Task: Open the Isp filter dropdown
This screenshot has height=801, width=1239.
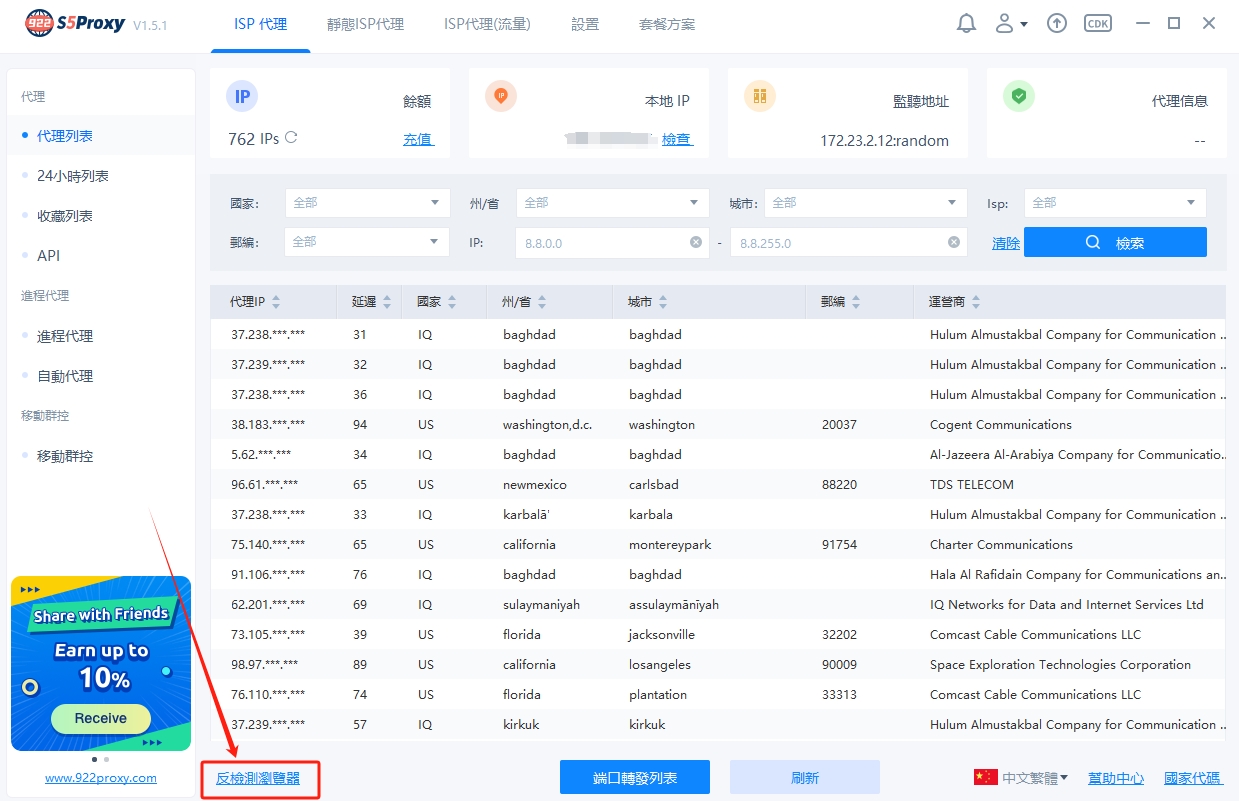Action: [x=1114, y=202]
